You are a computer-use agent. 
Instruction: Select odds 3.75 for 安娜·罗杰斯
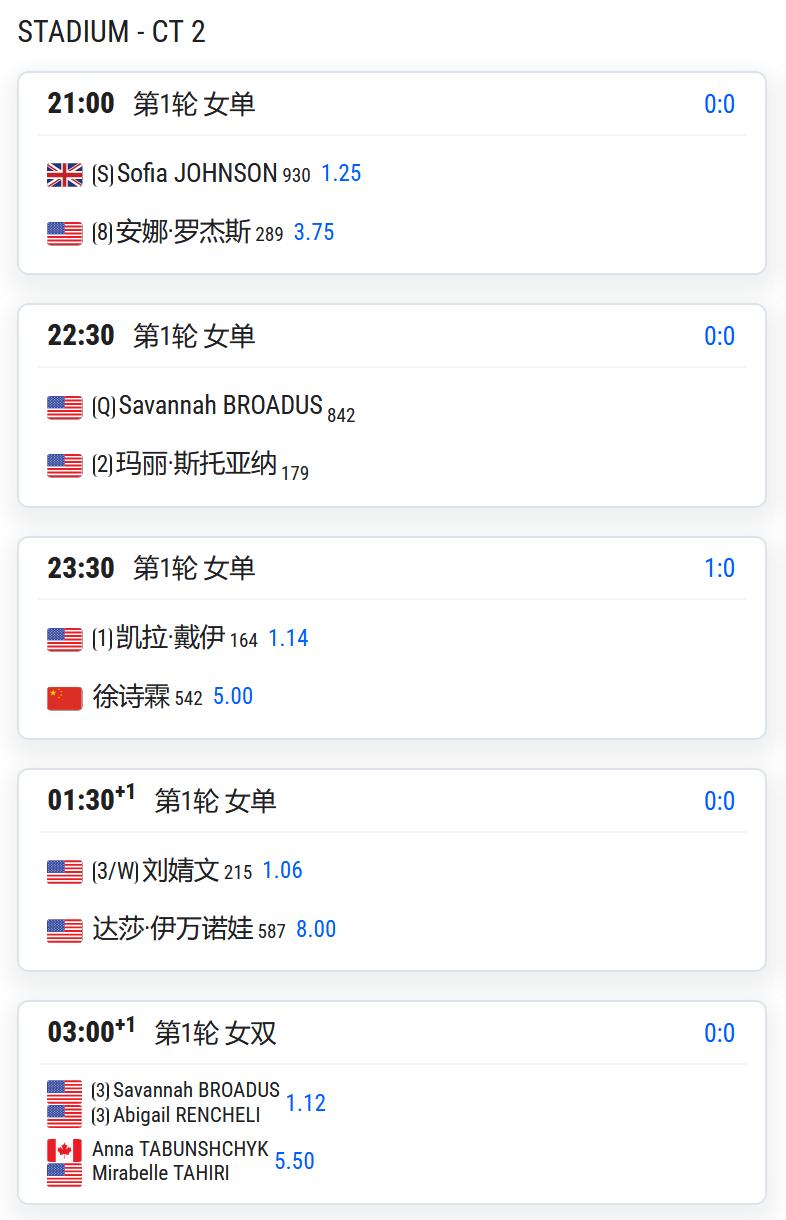314,232
